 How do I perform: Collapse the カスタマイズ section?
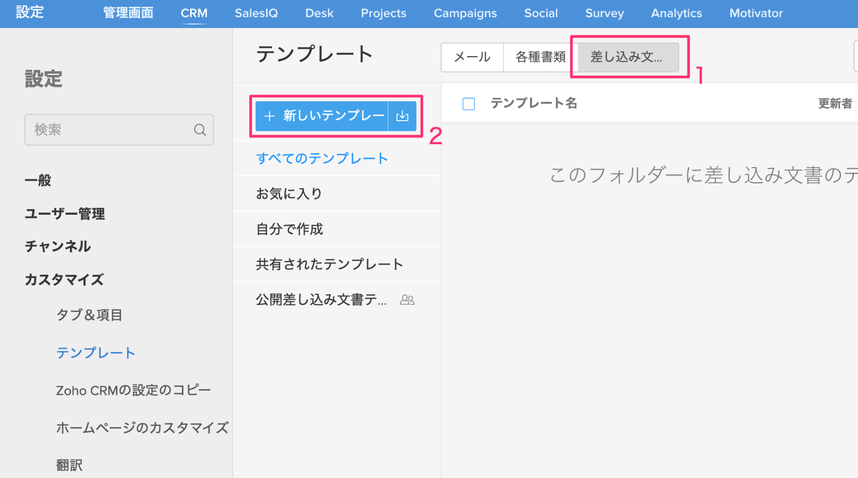click(x=64, y=279)
